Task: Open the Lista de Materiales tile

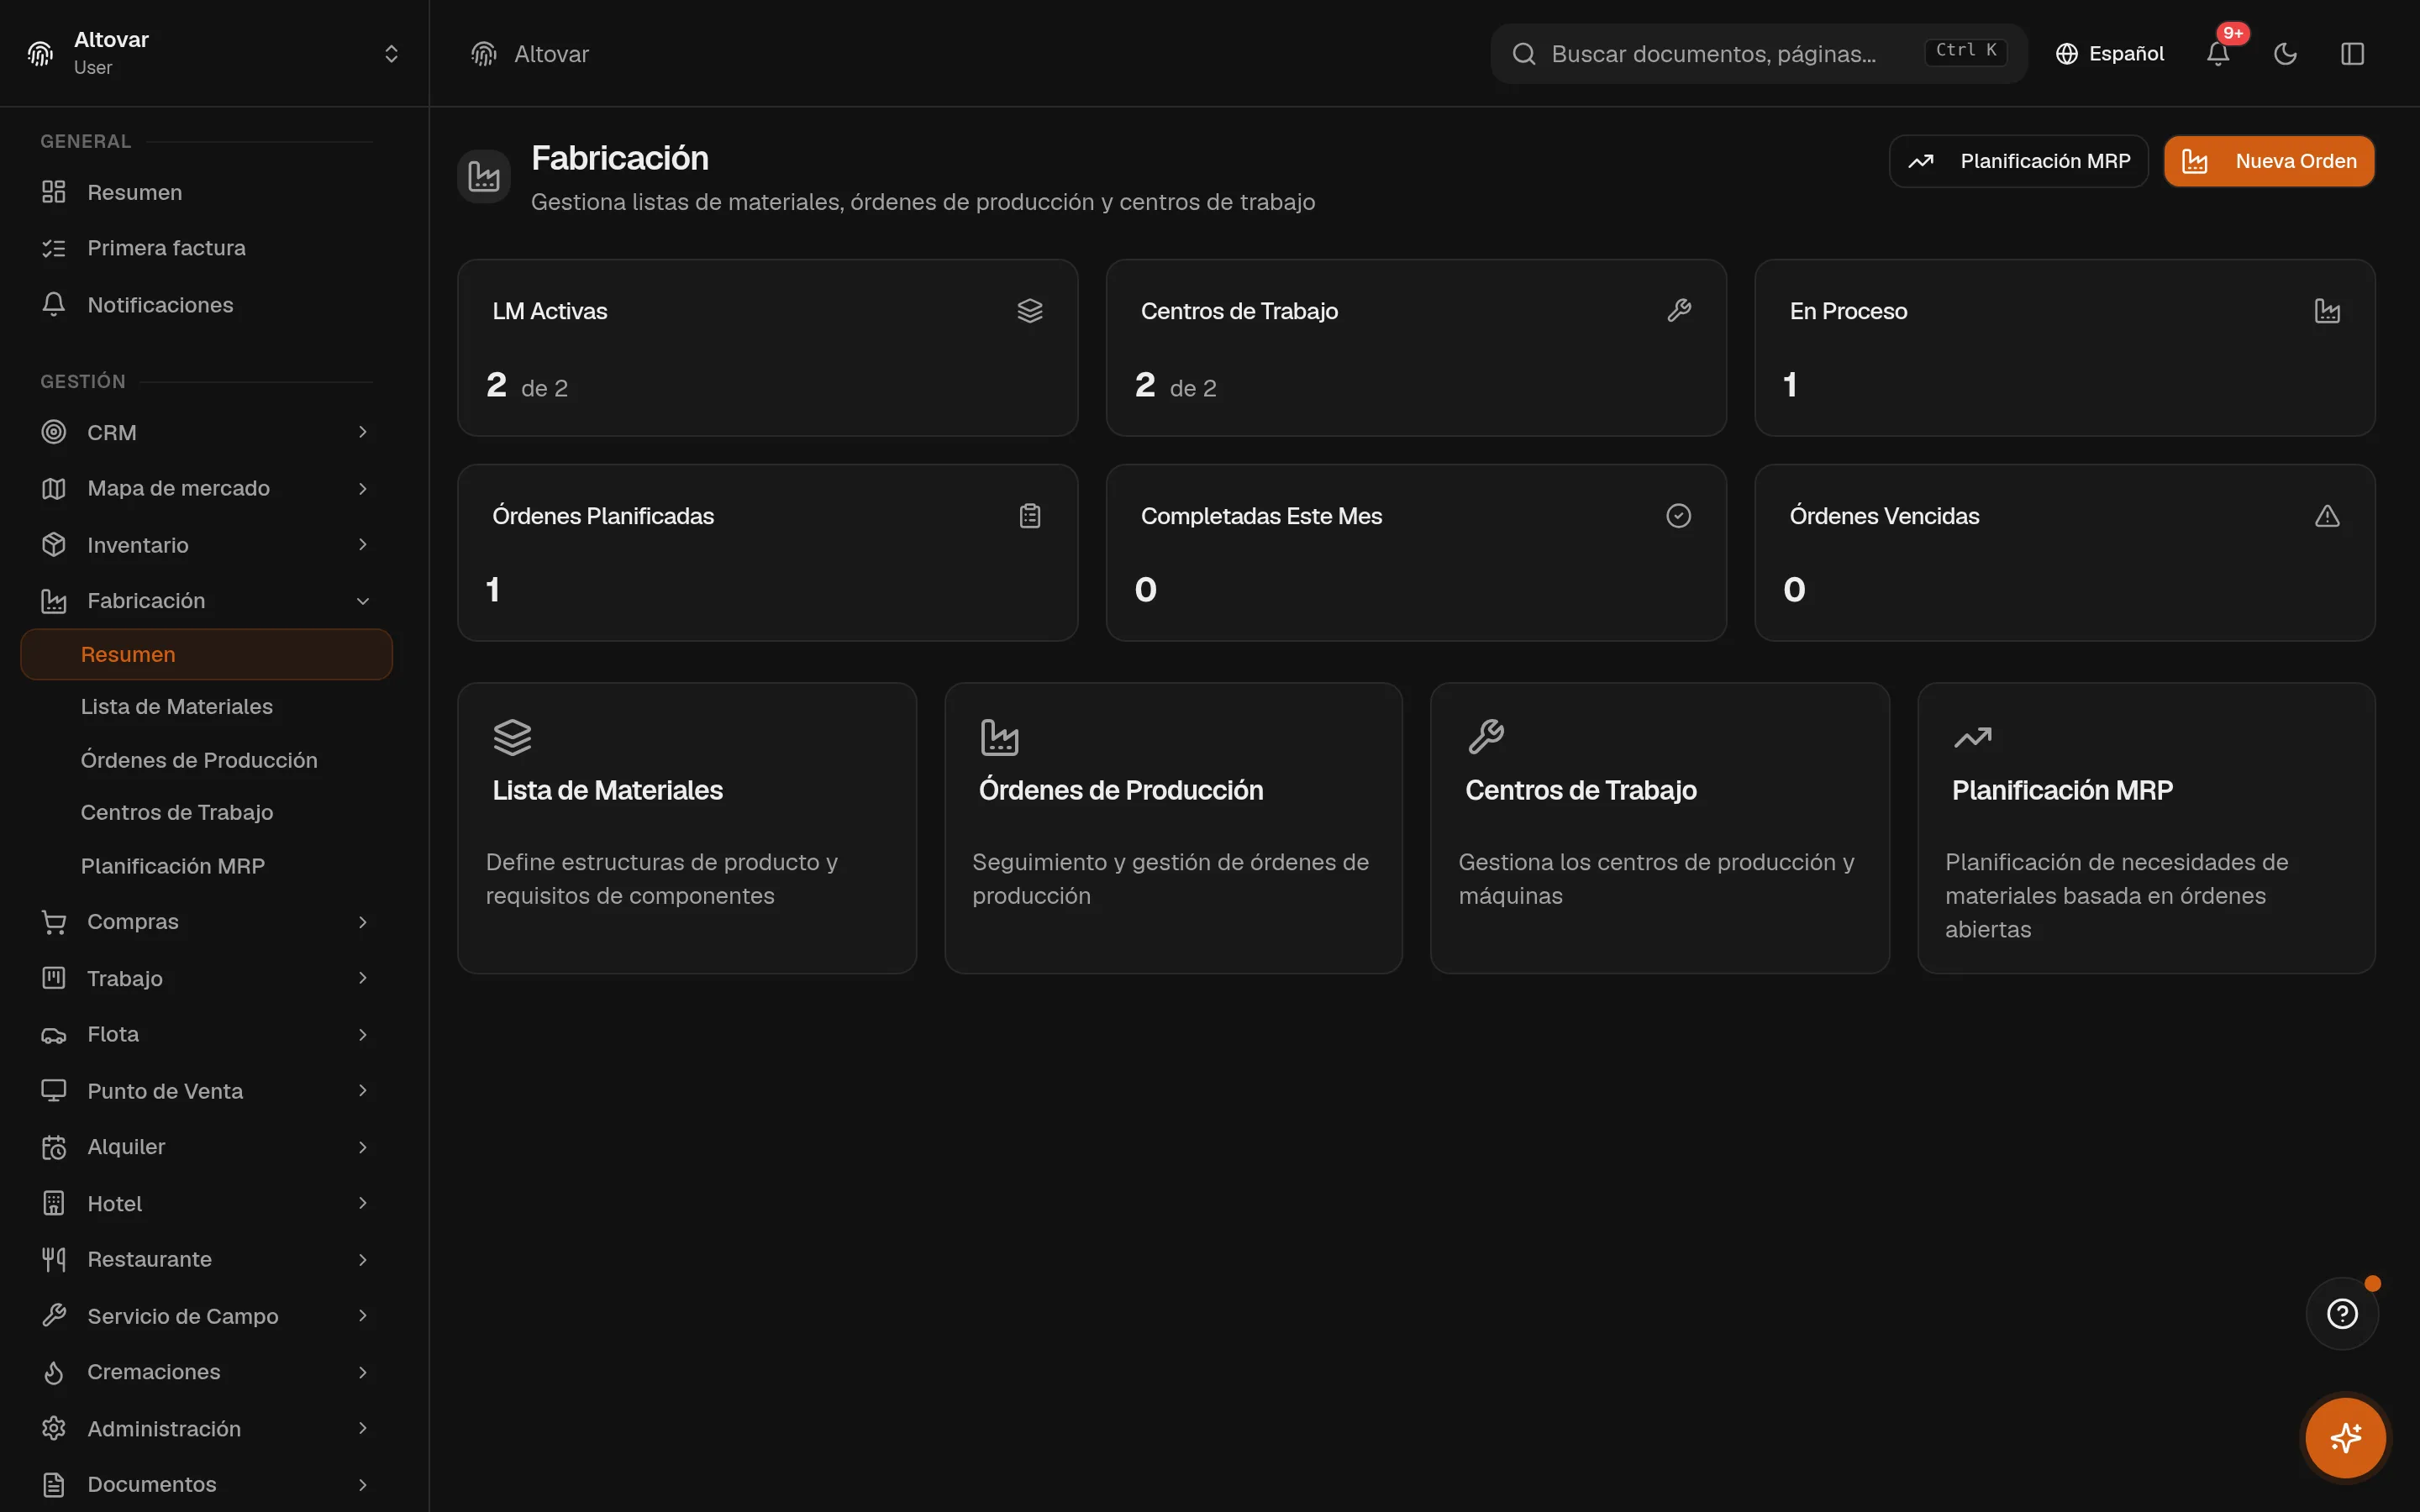Action: [687, 828]
